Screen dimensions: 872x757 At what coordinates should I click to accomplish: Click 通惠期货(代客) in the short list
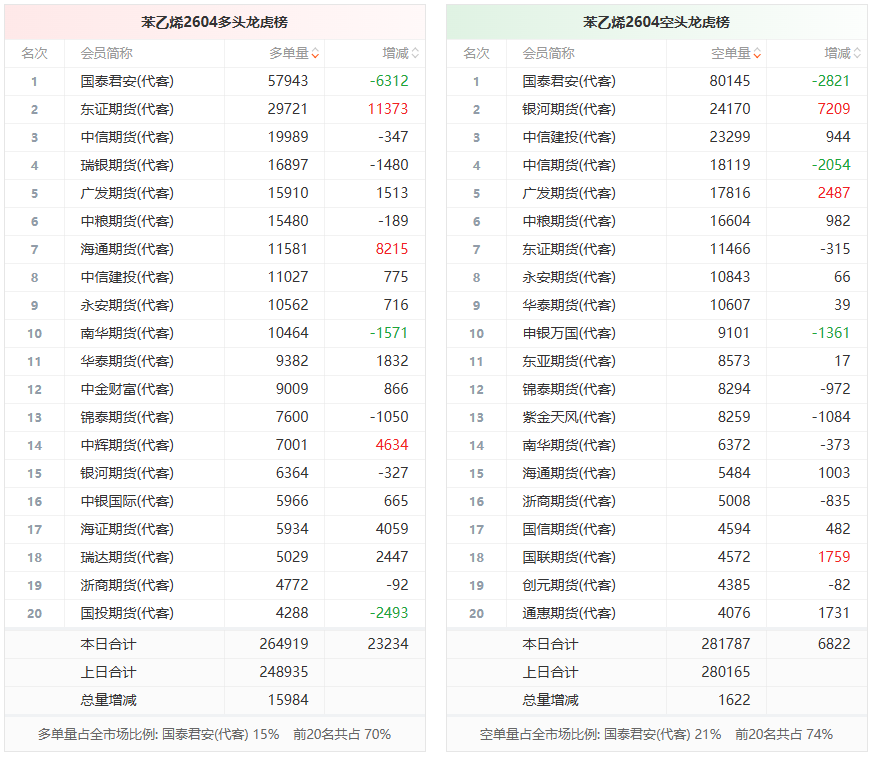click(569, 614)
